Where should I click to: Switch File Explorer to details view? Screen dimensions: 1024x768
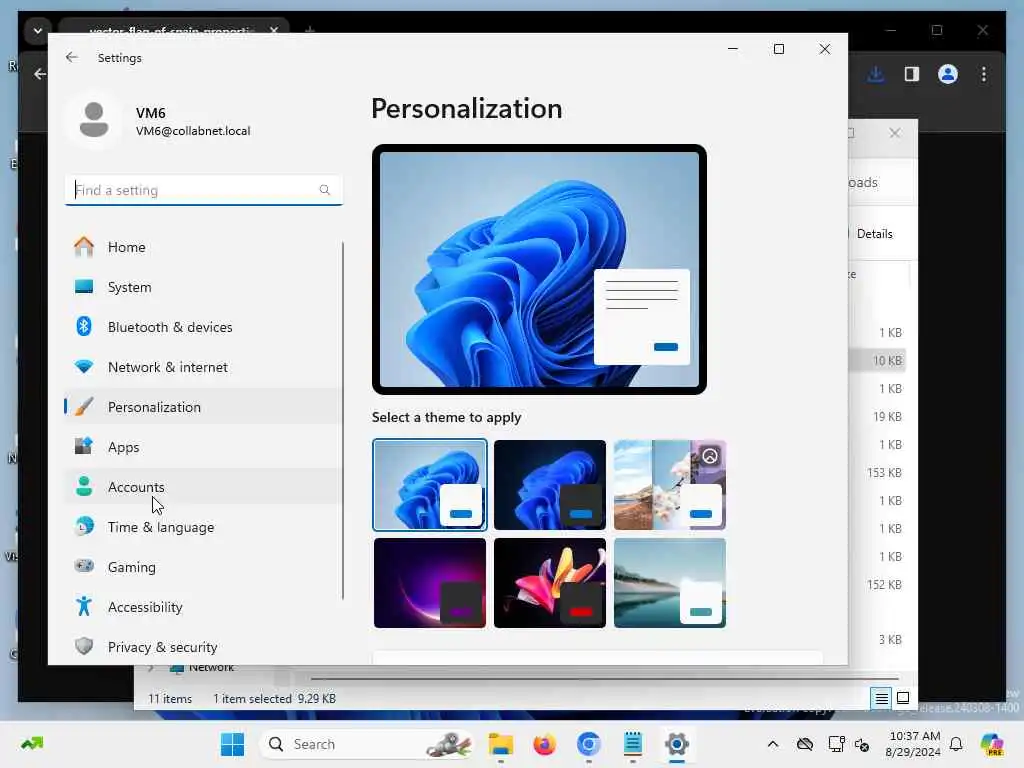pyautogui.click(x=881, y=699)
